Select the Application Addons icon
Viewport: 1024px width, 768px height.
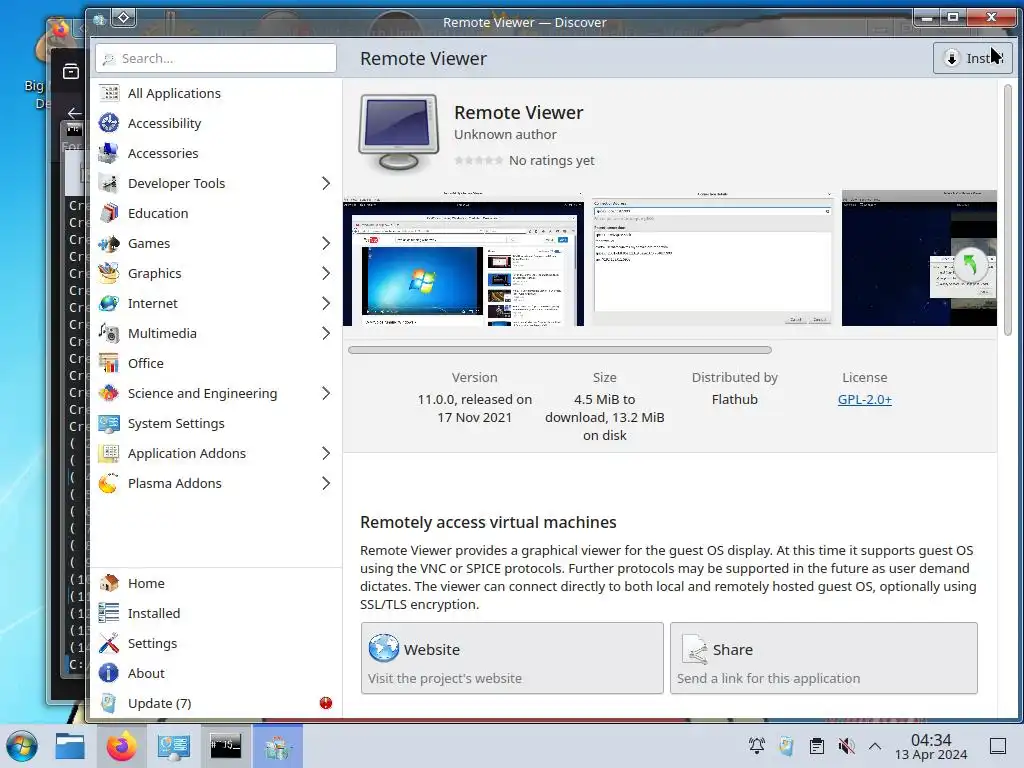(x=109, y=454)
